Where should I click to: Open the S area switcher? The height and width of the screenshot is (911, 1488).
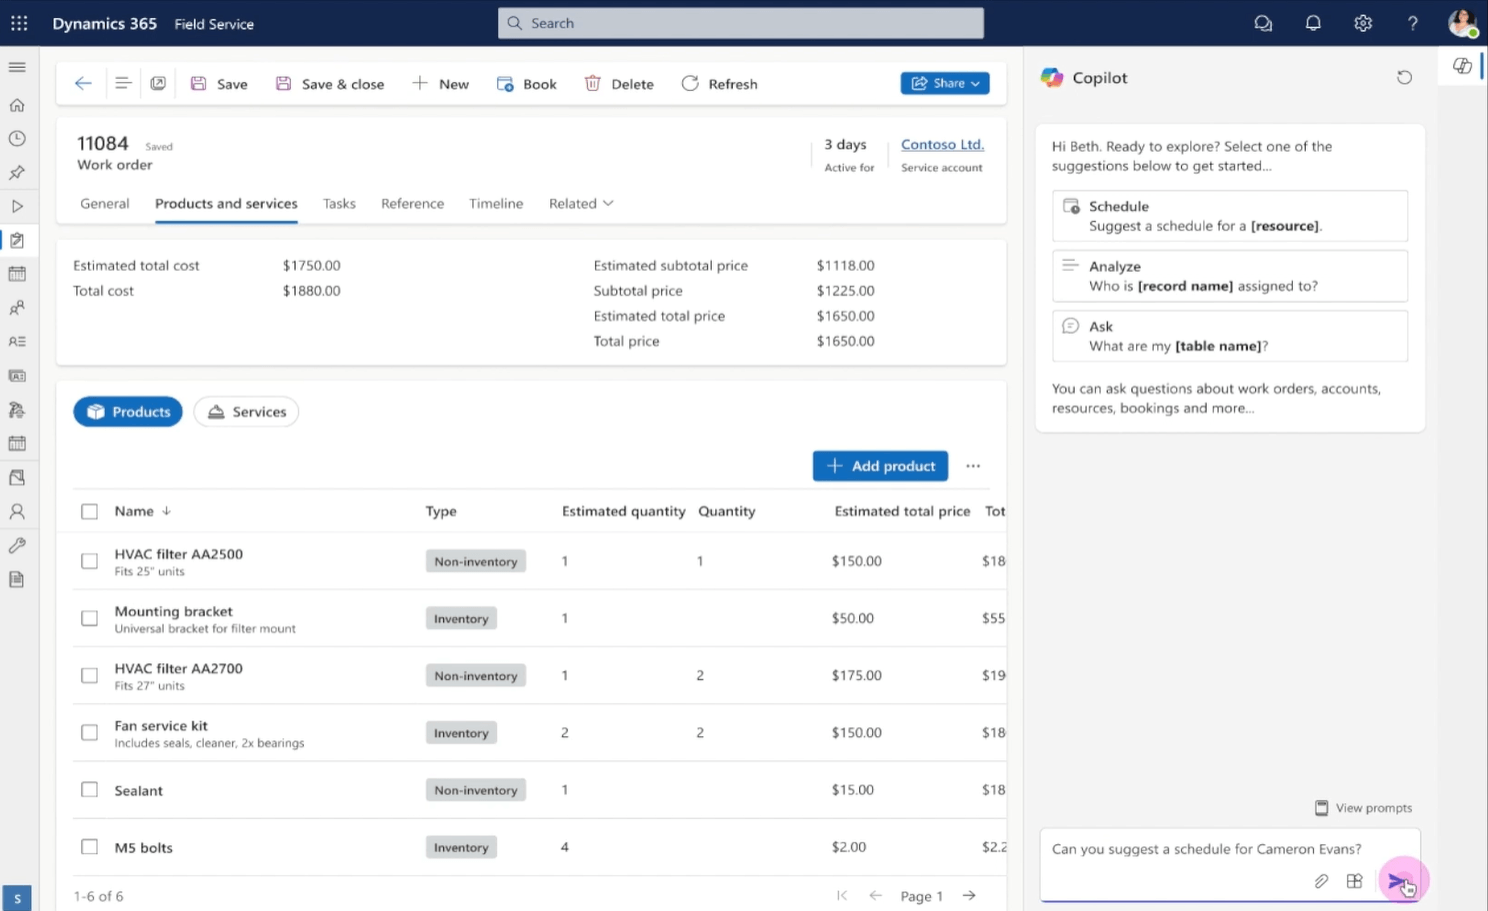tap(17, 898)
